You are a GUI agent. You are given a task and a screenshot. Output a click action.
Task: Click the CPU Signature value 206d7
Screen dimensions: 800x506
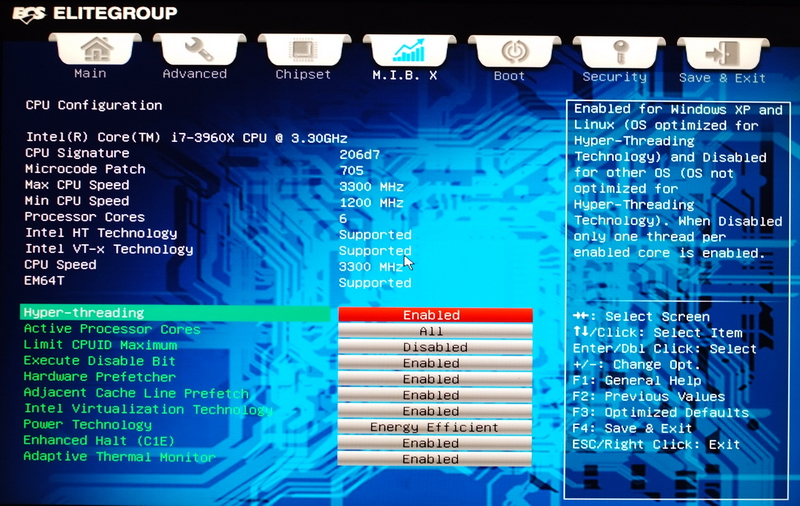pos(360,155)
